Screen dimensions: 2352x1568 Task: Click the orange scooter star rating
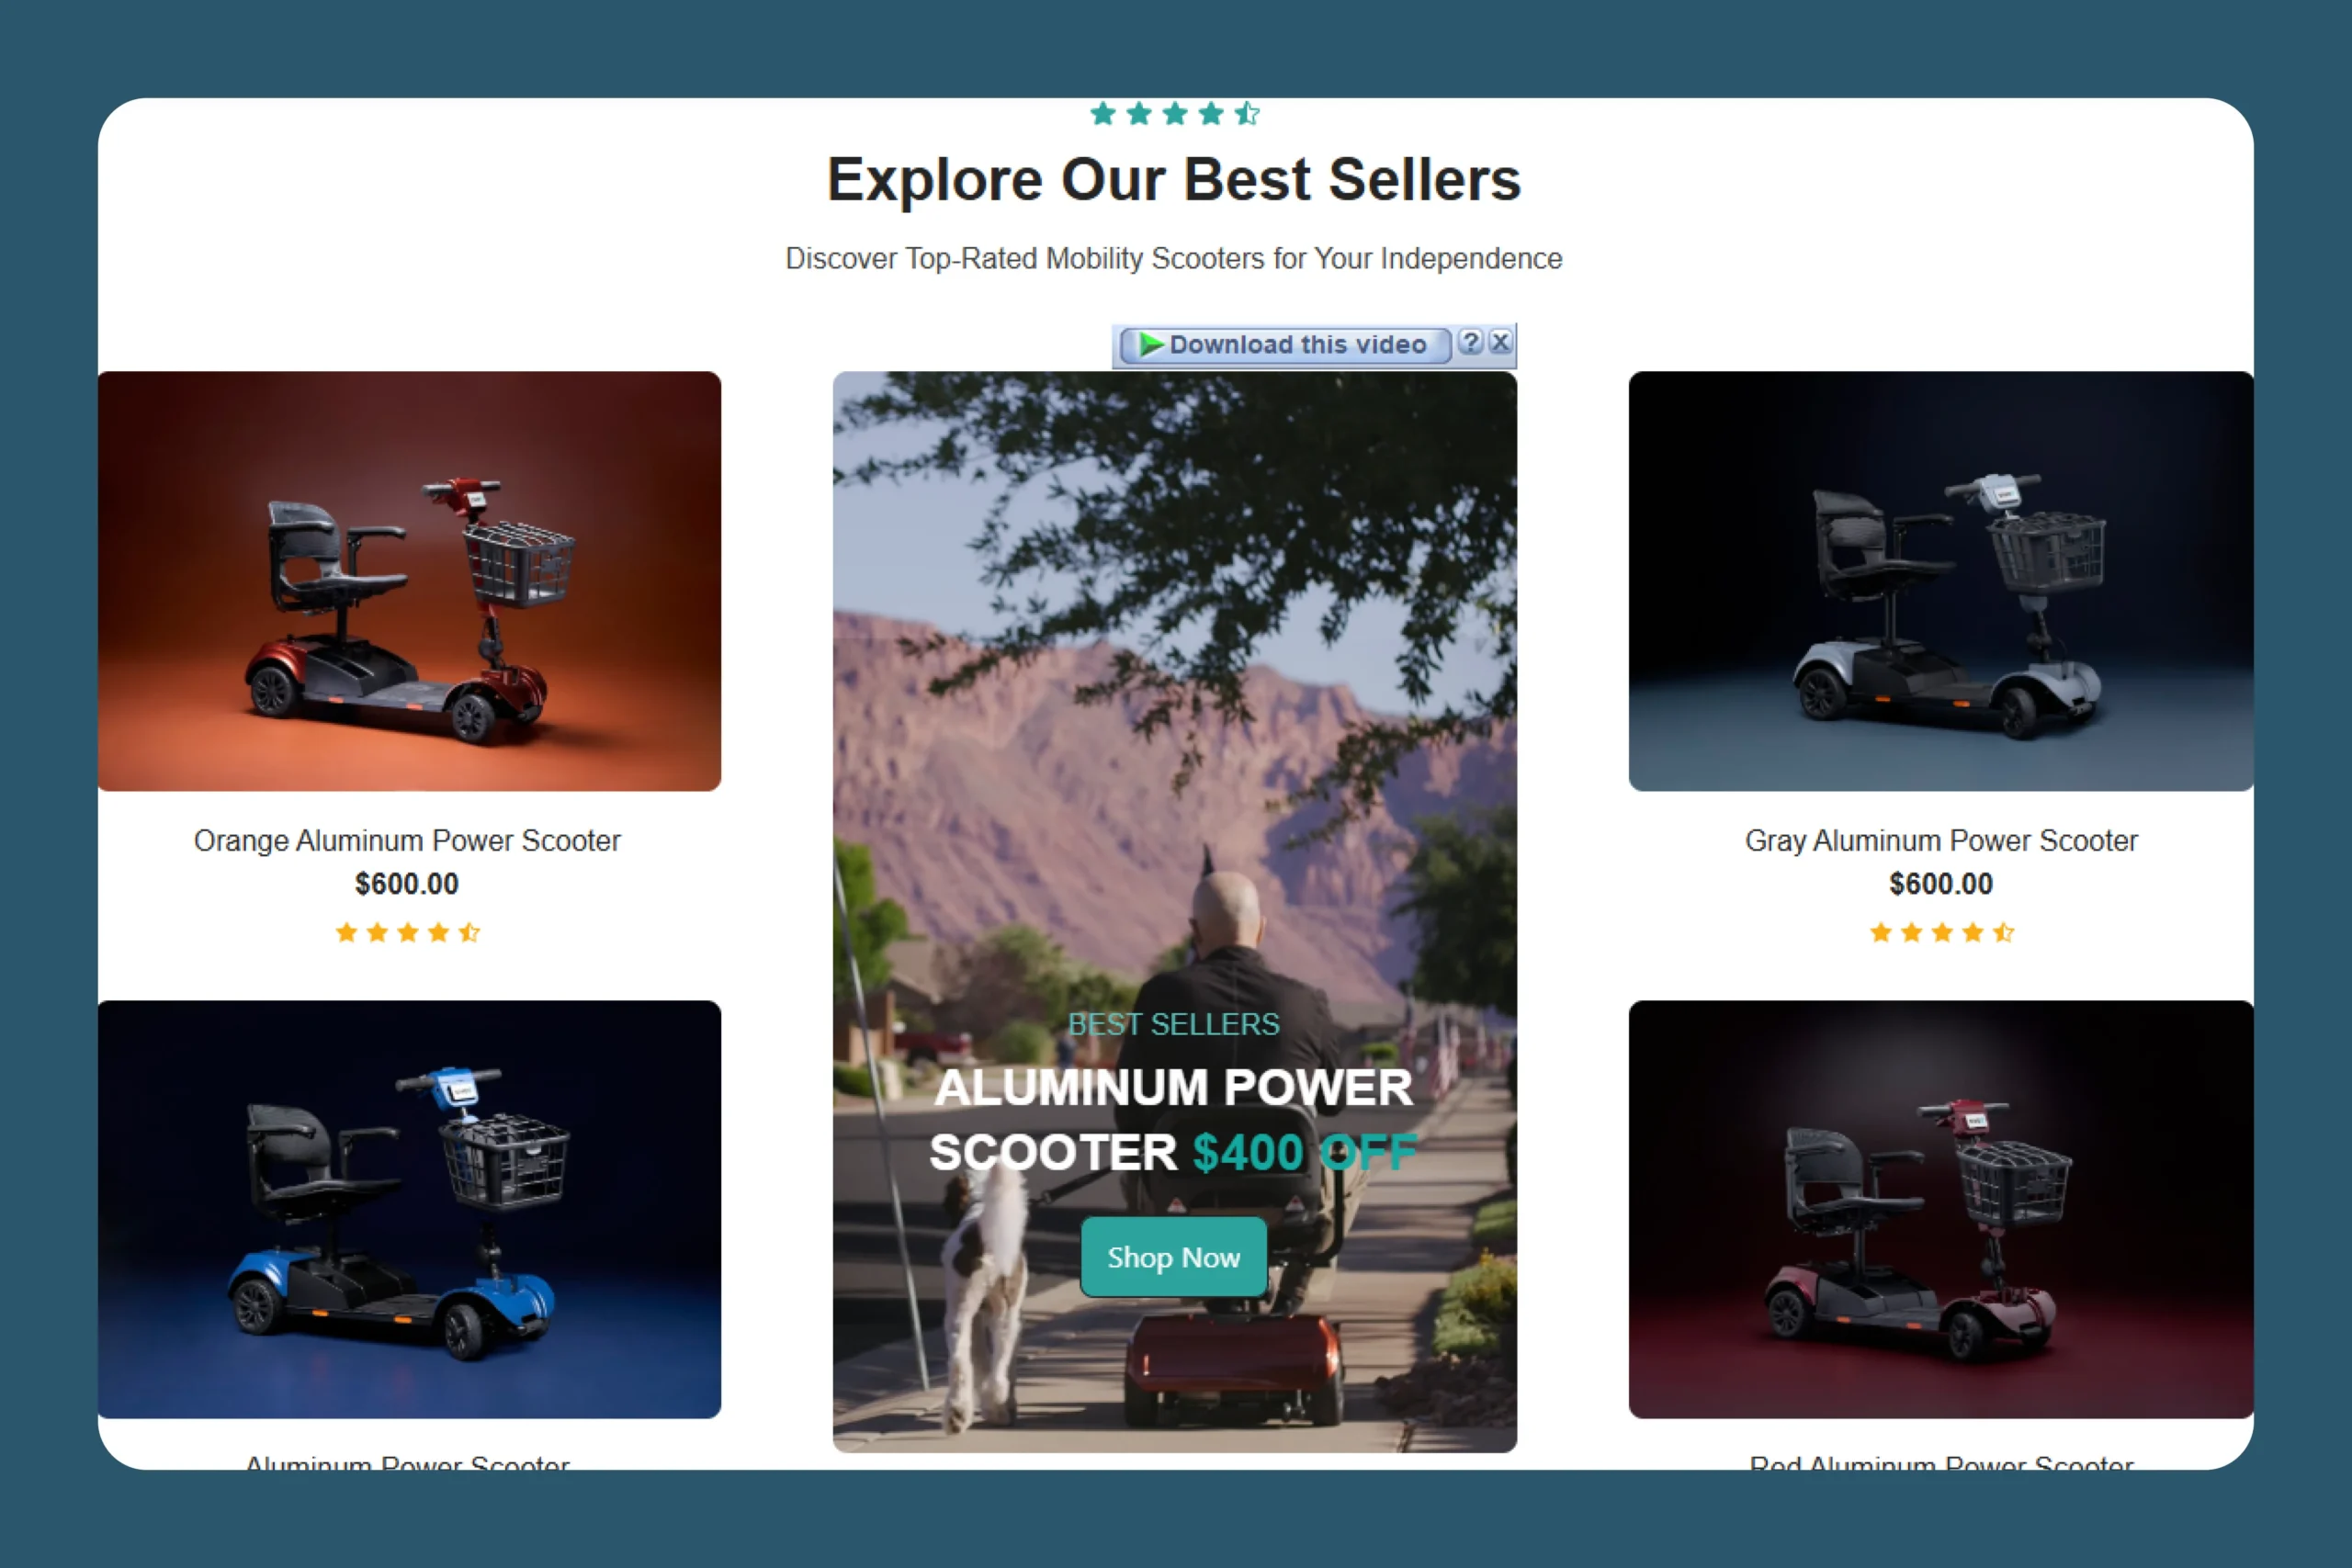click(408, 933)
